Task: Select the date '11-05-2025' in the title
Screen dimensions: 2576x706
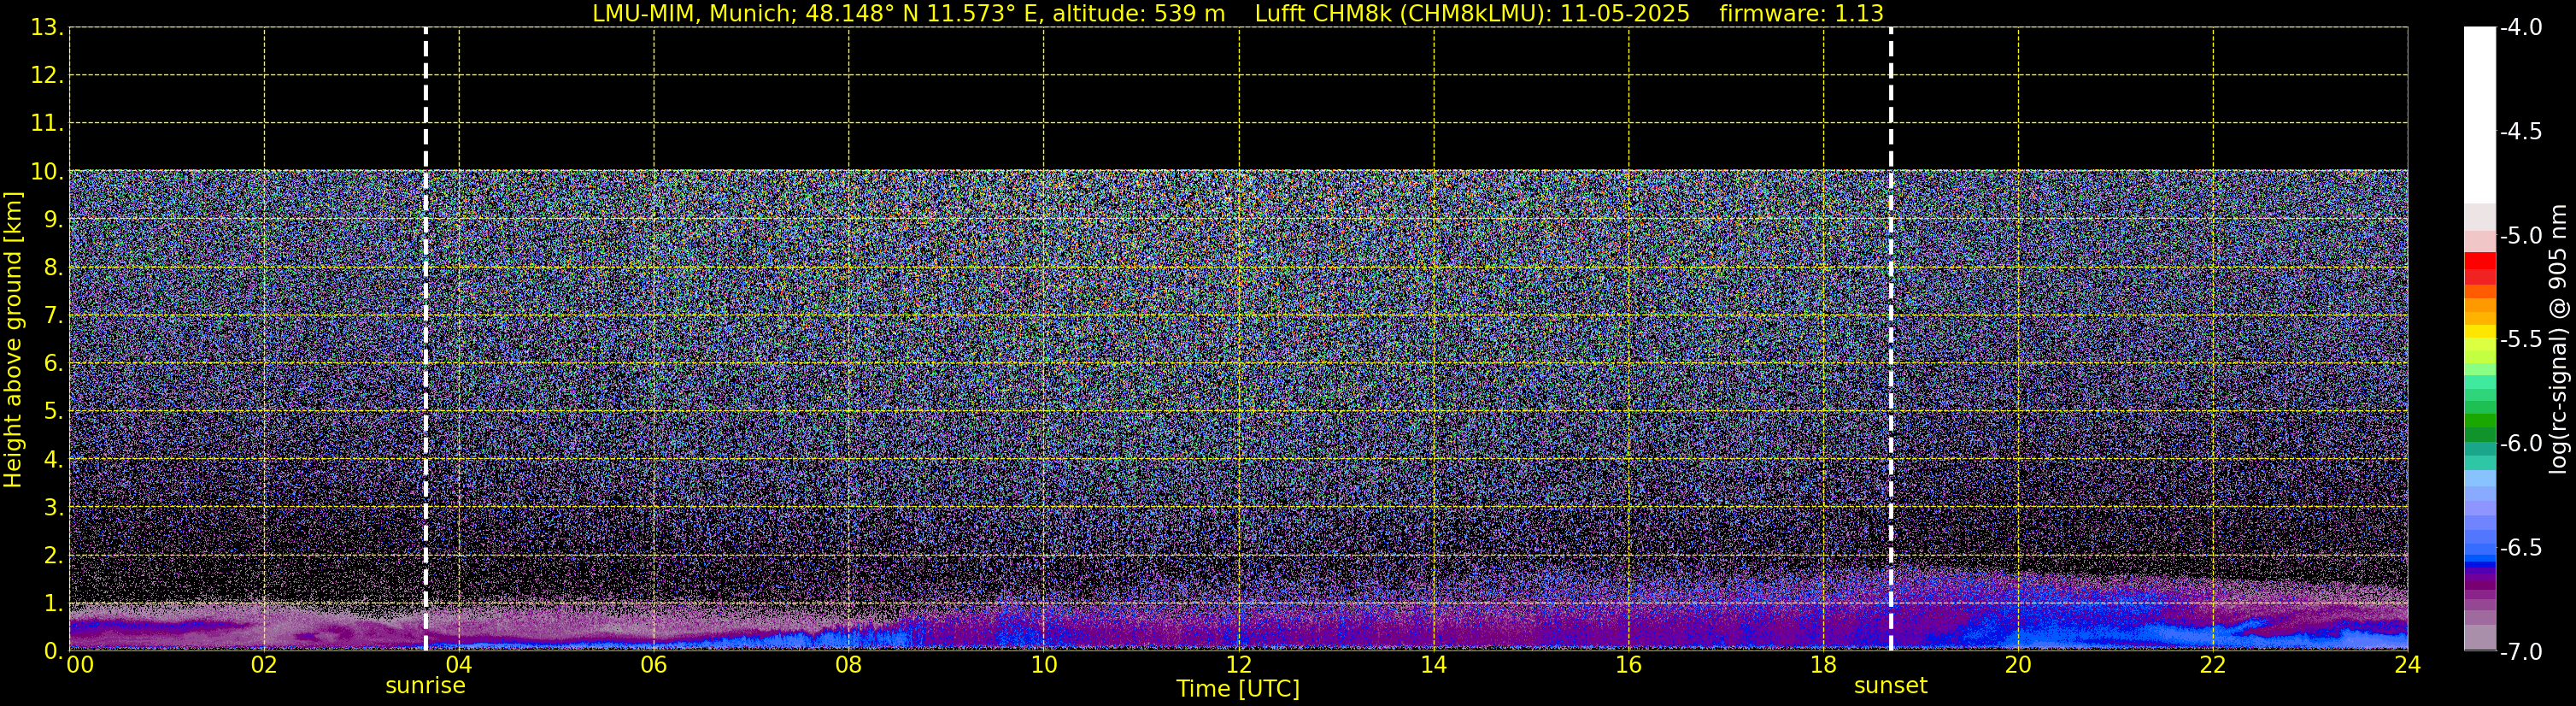Action: (1625, 14)
